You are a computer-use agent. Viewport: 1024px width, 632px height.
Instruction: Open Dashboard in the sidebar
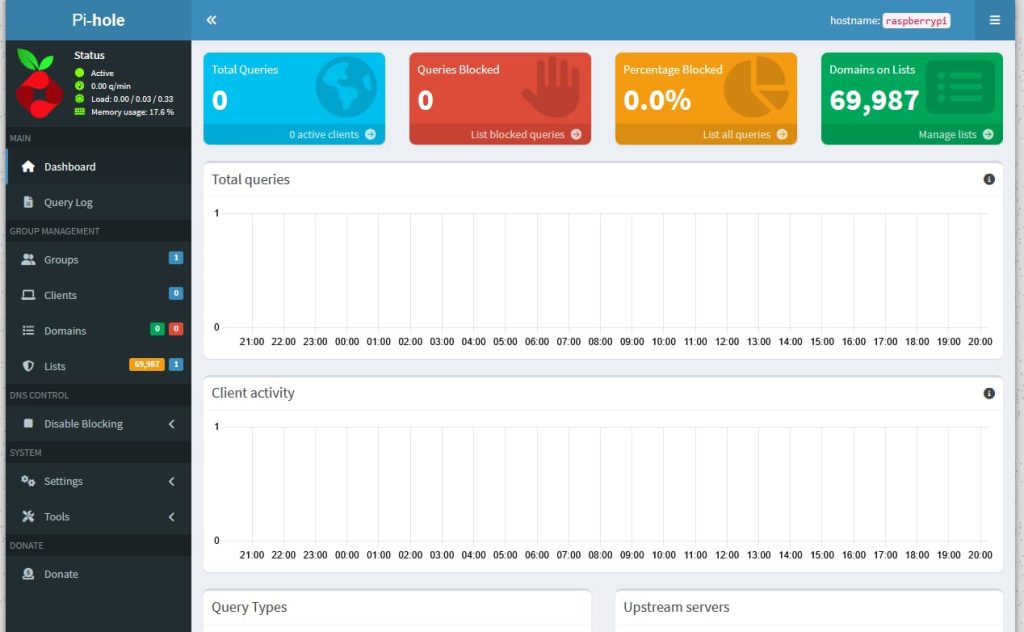click(70, 167)
